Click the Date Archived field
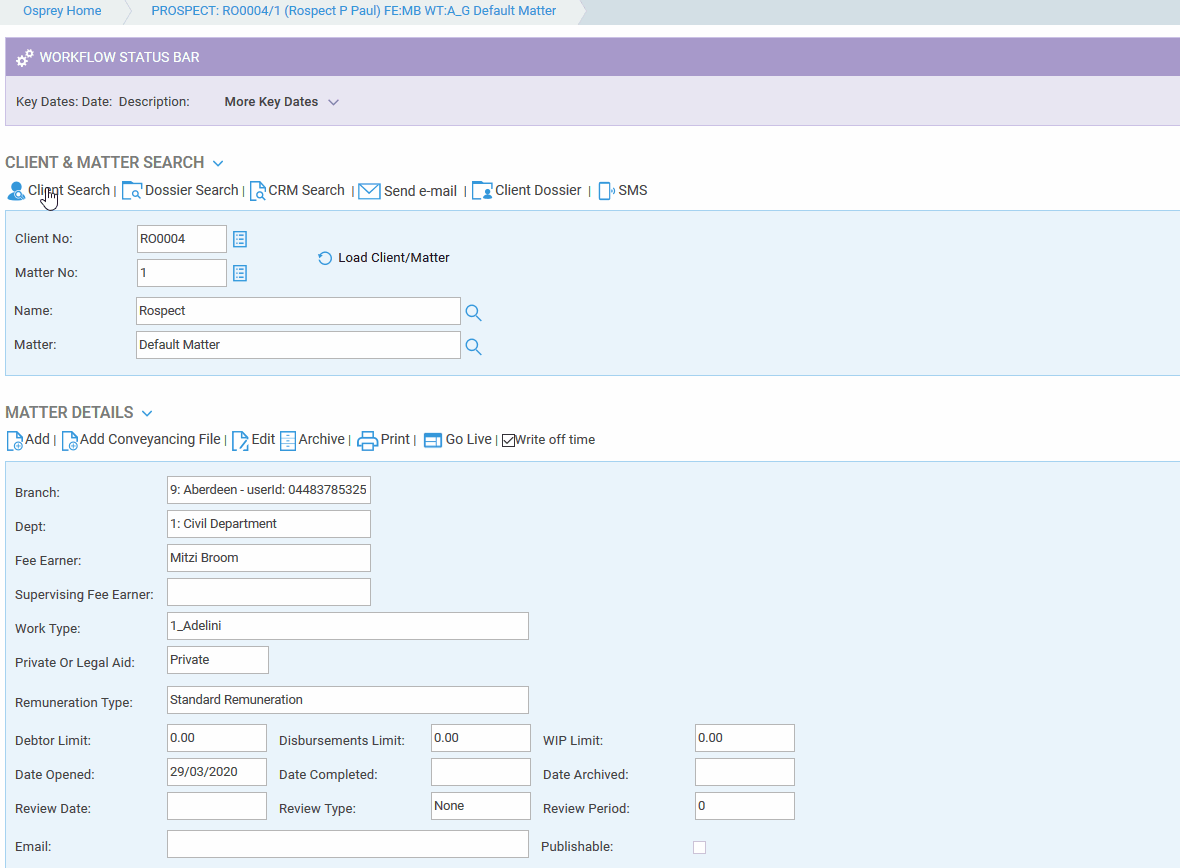This screenshot has height=868, width=1180. click(745, 772)
